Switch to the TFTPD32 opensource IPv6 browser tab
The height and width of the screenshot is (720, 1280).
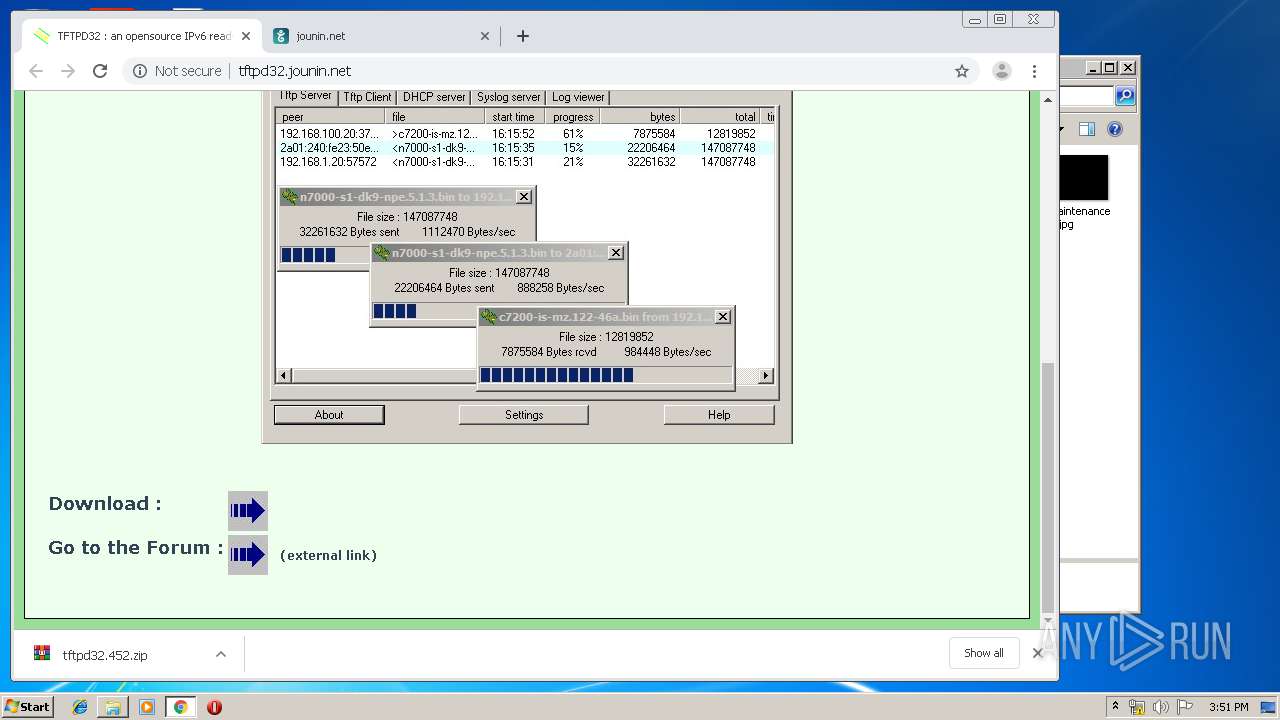pos(143,36)
